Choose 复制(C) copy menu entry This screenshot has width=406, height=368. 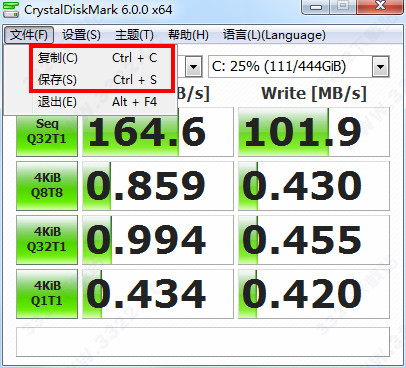coord(97,58)
